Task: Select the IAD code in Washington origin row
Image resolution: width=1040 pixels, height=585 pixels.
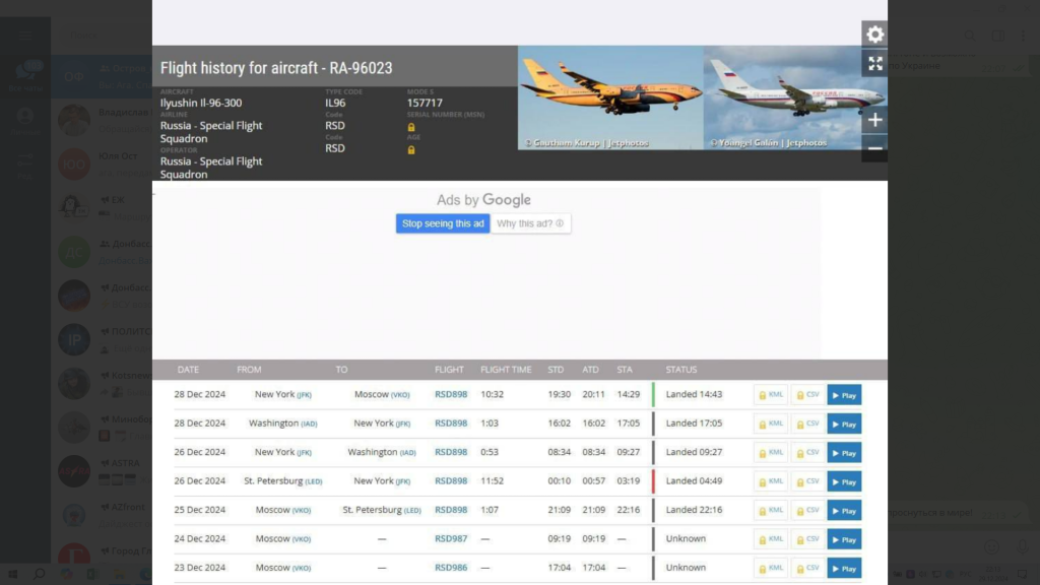Action: pos(309,424)
